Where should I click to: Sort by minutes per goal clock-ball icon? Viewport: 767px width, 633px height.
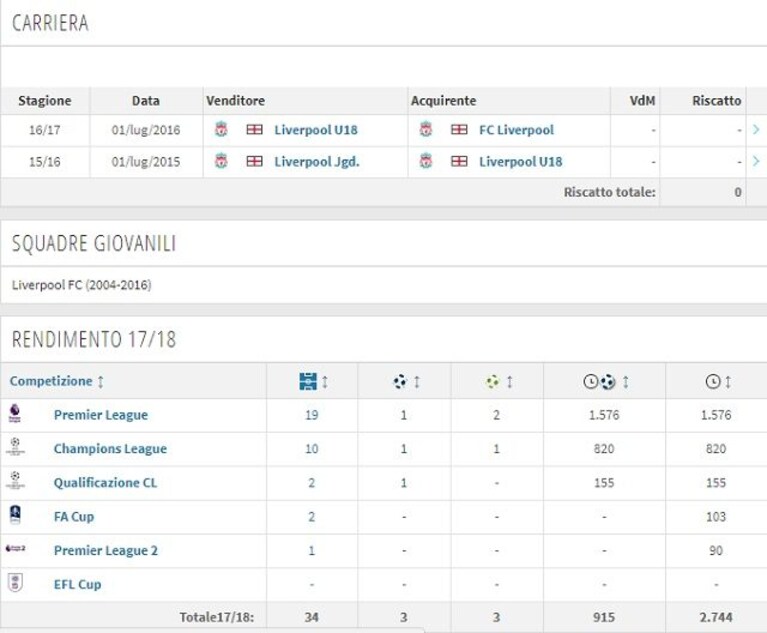click(x=606, y=381)
